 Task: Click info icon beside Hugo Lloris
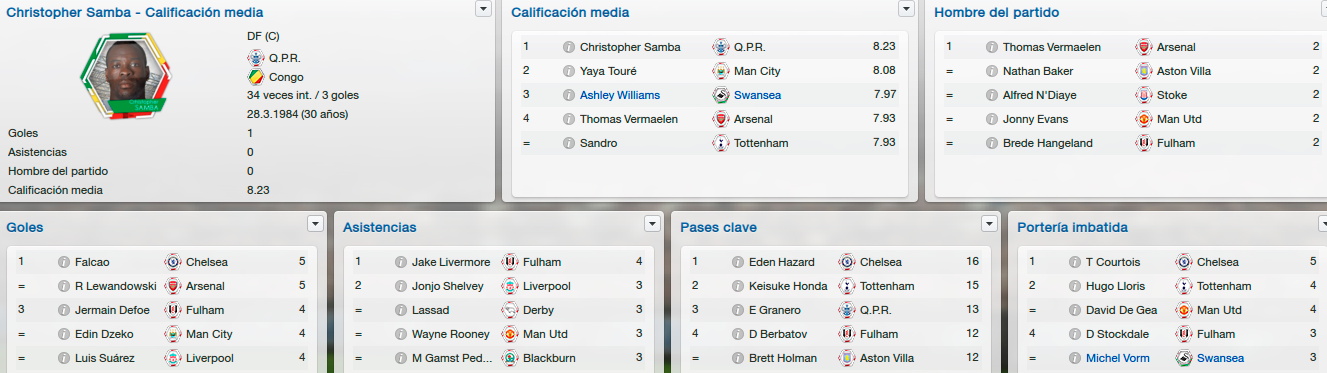[1075, 286]
